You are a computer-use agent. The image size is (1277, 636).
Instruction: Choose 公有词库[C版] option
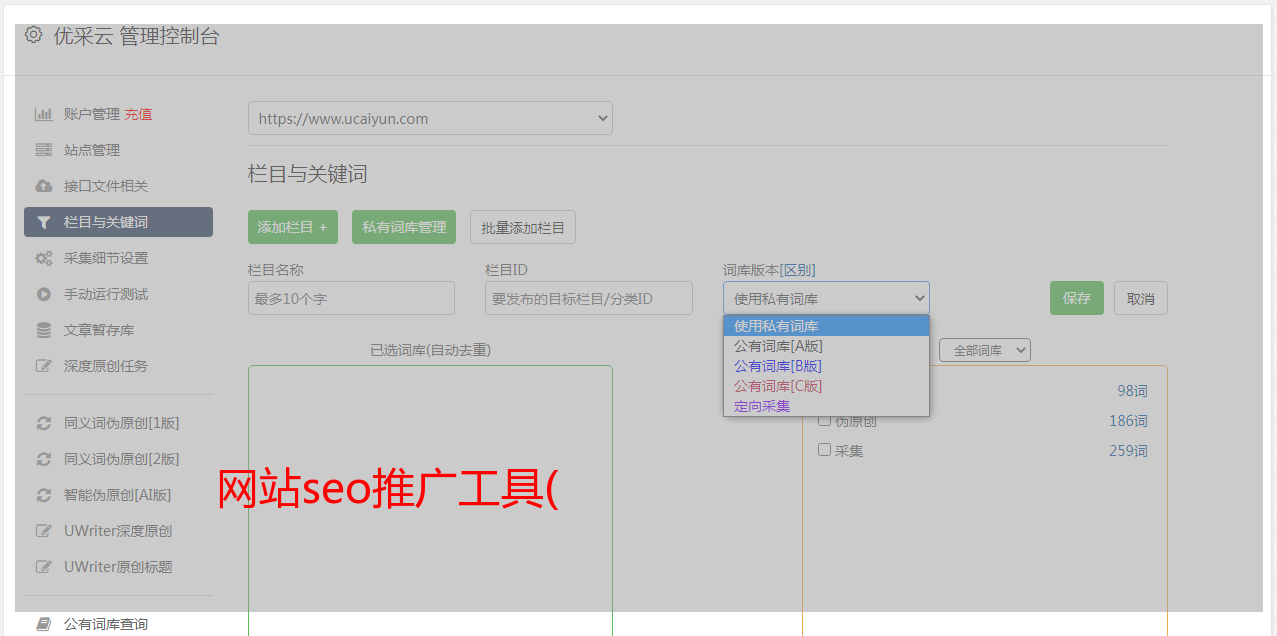pos(826,386)
